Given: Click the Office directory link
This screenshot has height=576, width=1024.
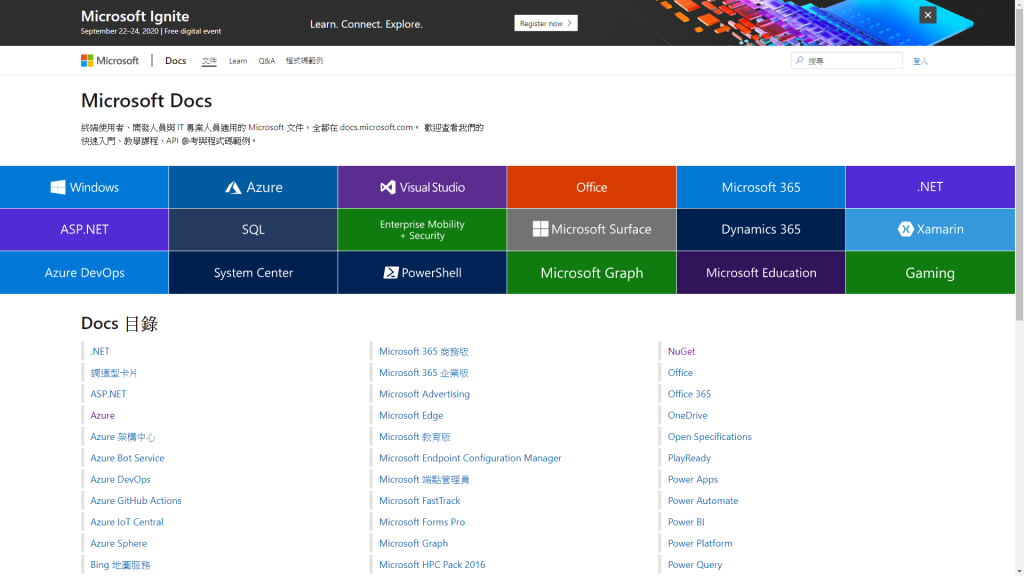Looking at the screenshot, I should pos(680,373).
